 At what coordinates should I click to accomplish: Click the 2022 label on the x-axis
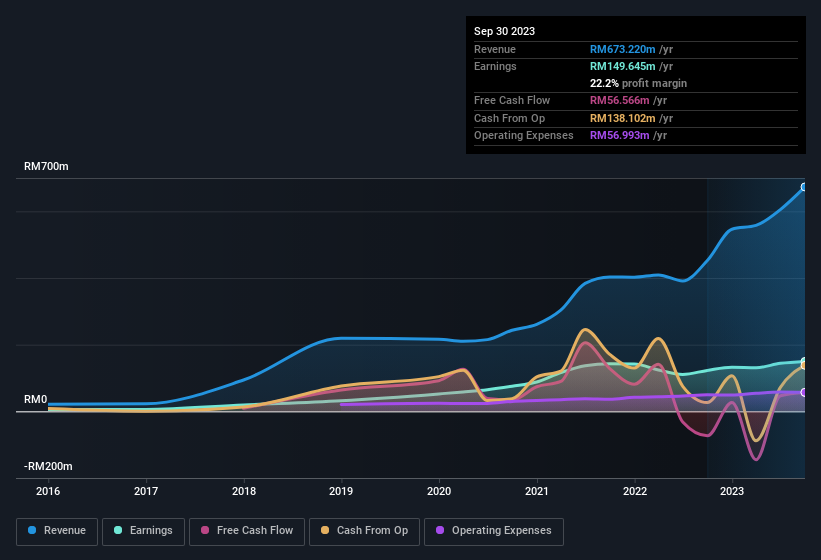[x=635, y=491]
